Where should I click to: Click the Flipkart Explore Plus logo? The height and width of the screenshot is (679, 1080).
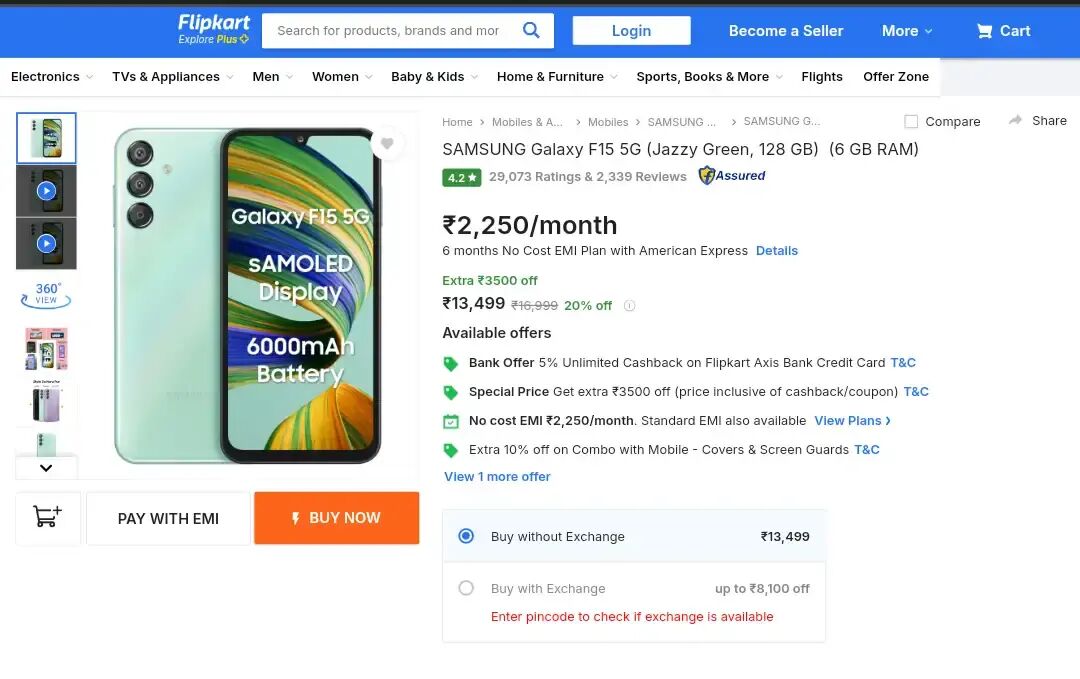click(214, 29)
